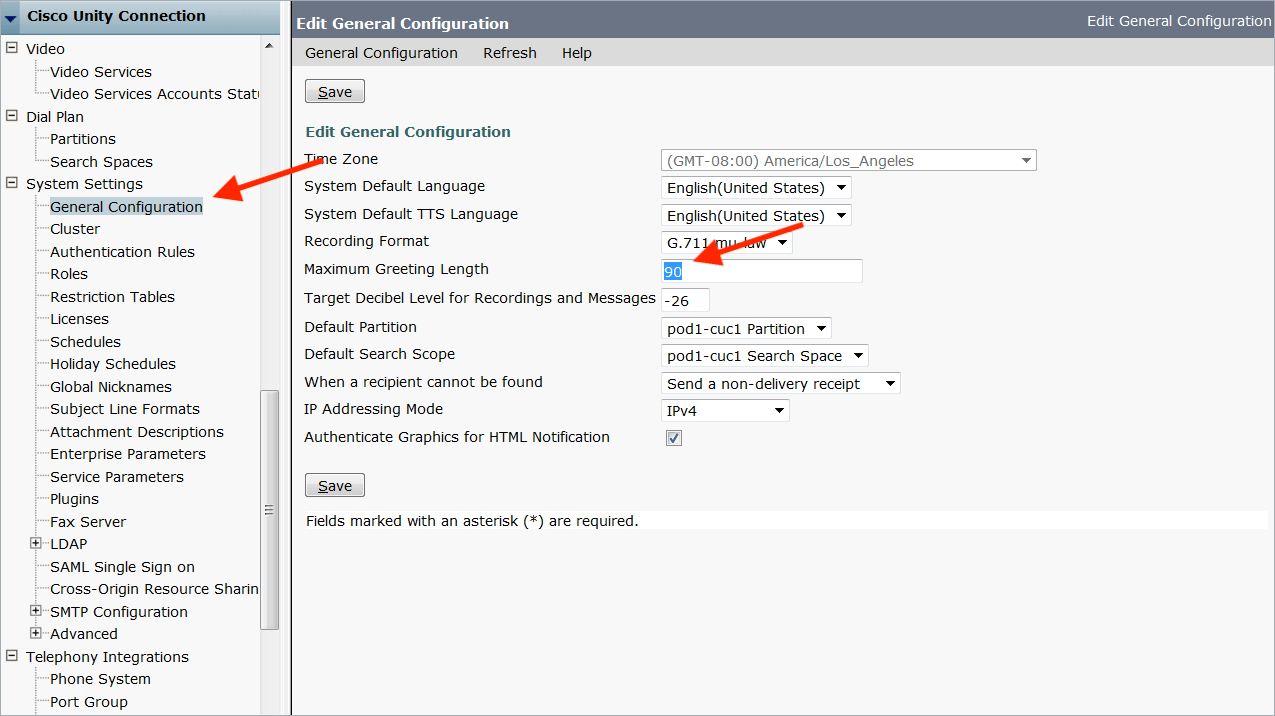Open the Partitions page
1275x716 pixels.
[83, 139]
